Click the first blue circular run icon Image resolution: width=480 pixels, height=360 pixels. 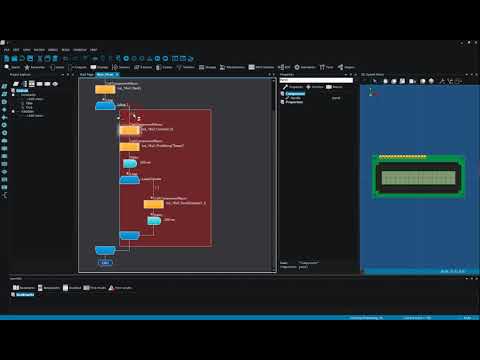[x=126, y=59]
